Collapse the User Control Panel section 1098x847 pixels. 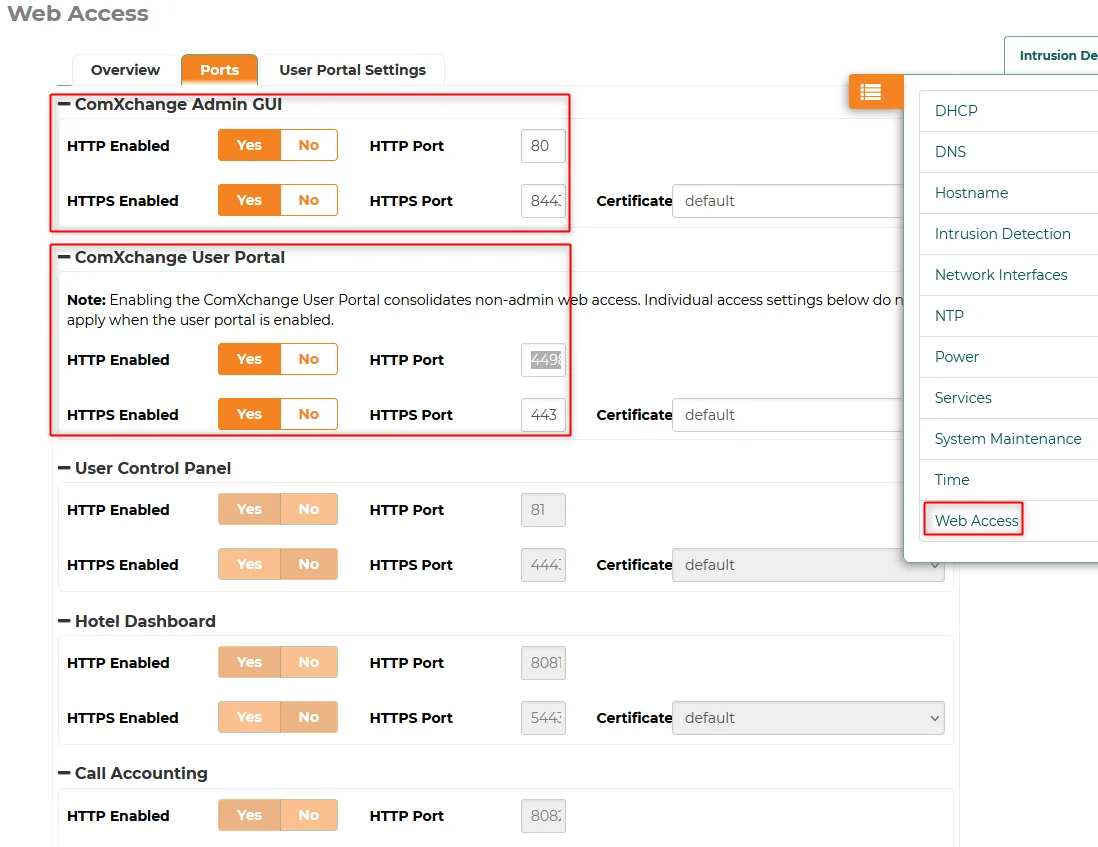pos(64,468)
